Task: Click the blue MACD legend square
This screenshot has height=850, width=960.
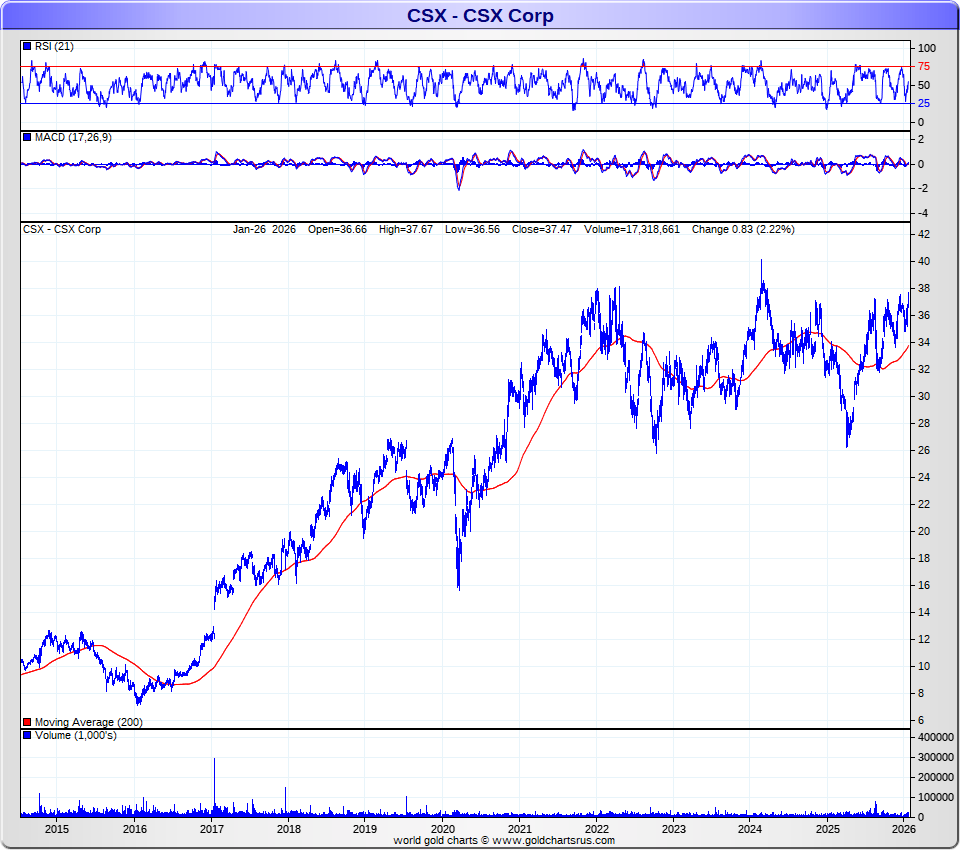Action: click(27, 137)
